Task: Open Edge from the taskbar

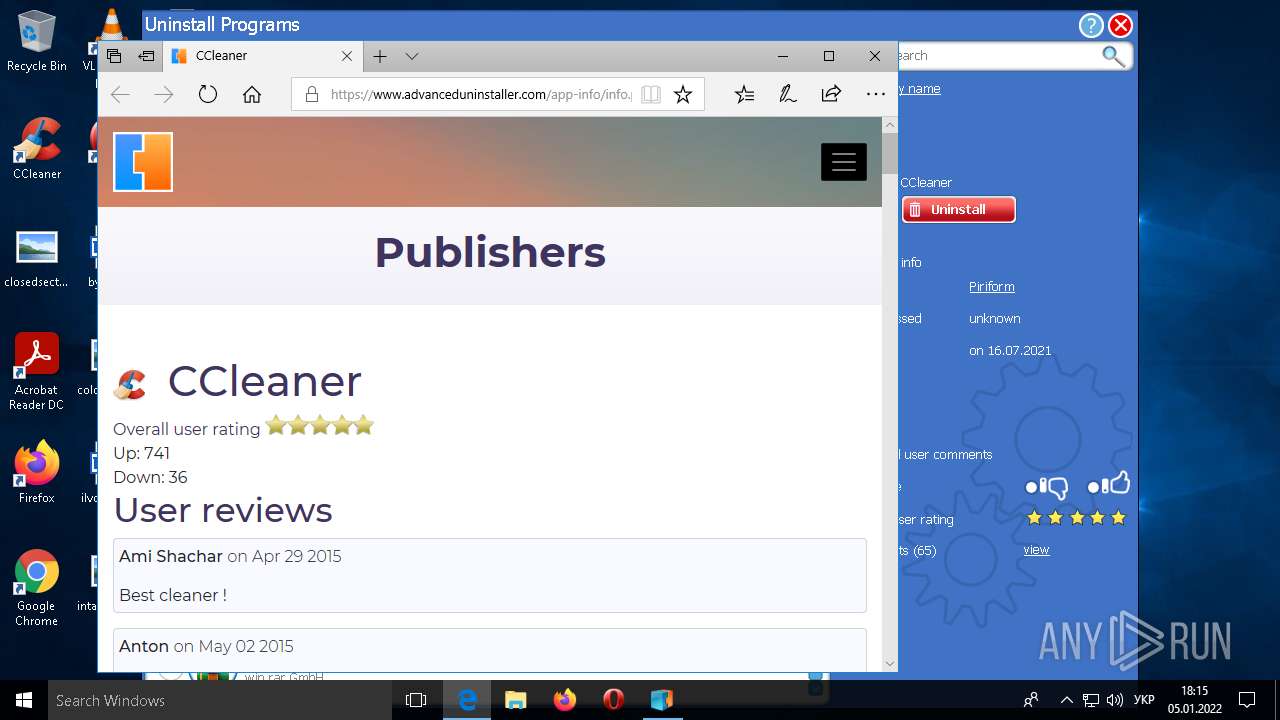Action: coord(467,700)
